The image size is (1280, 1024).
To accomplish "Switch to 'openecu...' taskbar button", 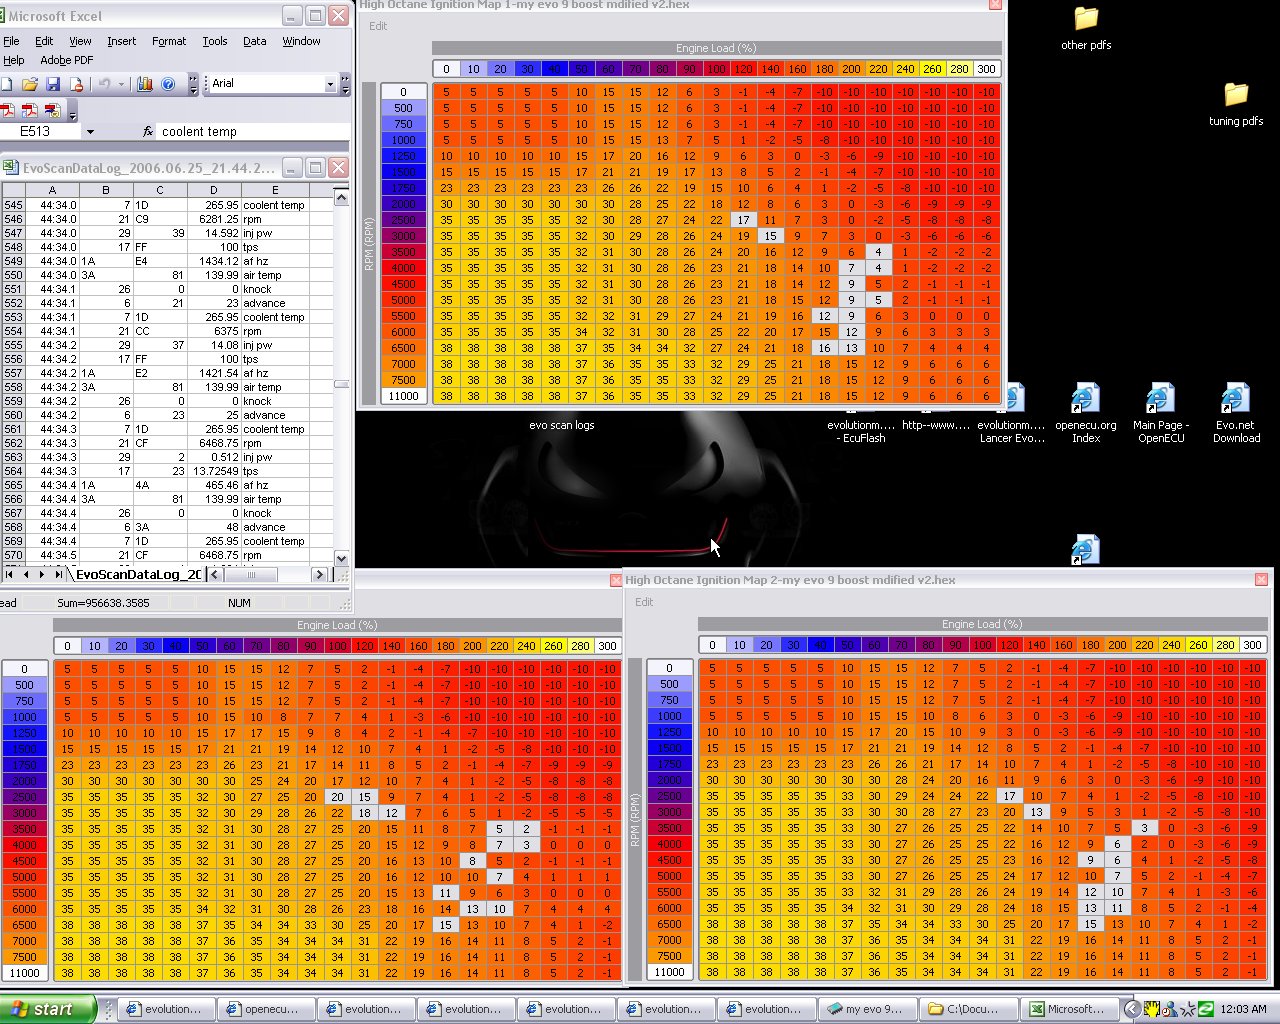I will 266,1009.
